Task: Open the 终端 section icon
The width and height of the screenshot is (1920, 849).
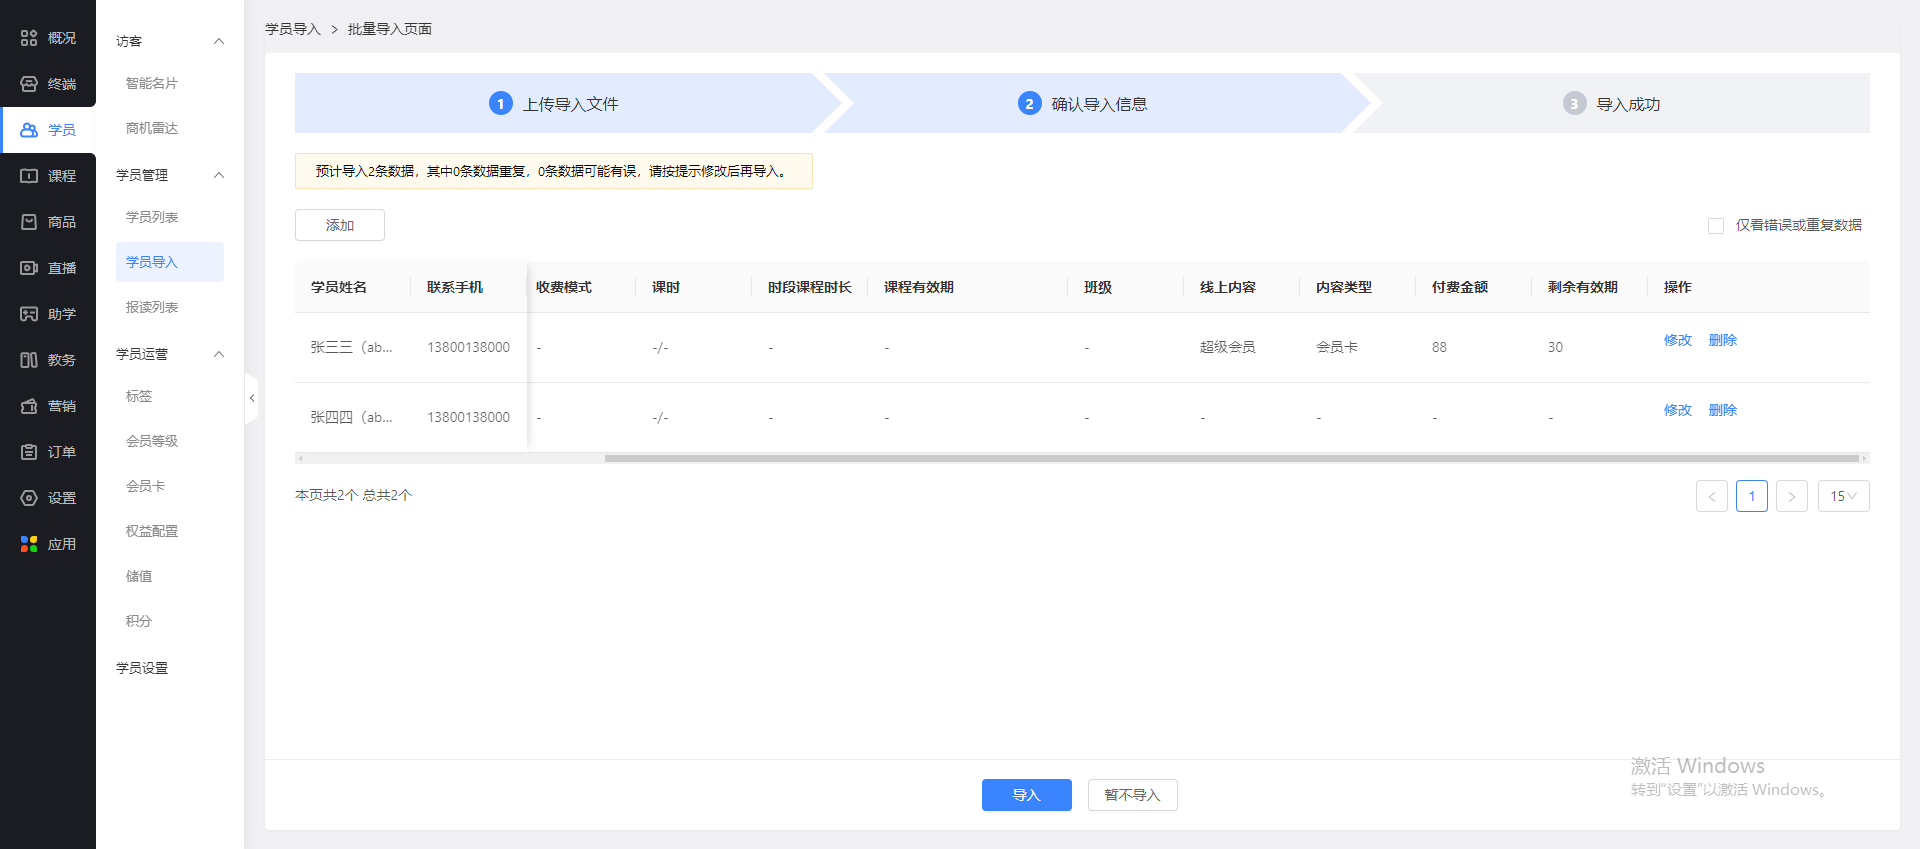Action: [29, 84]
